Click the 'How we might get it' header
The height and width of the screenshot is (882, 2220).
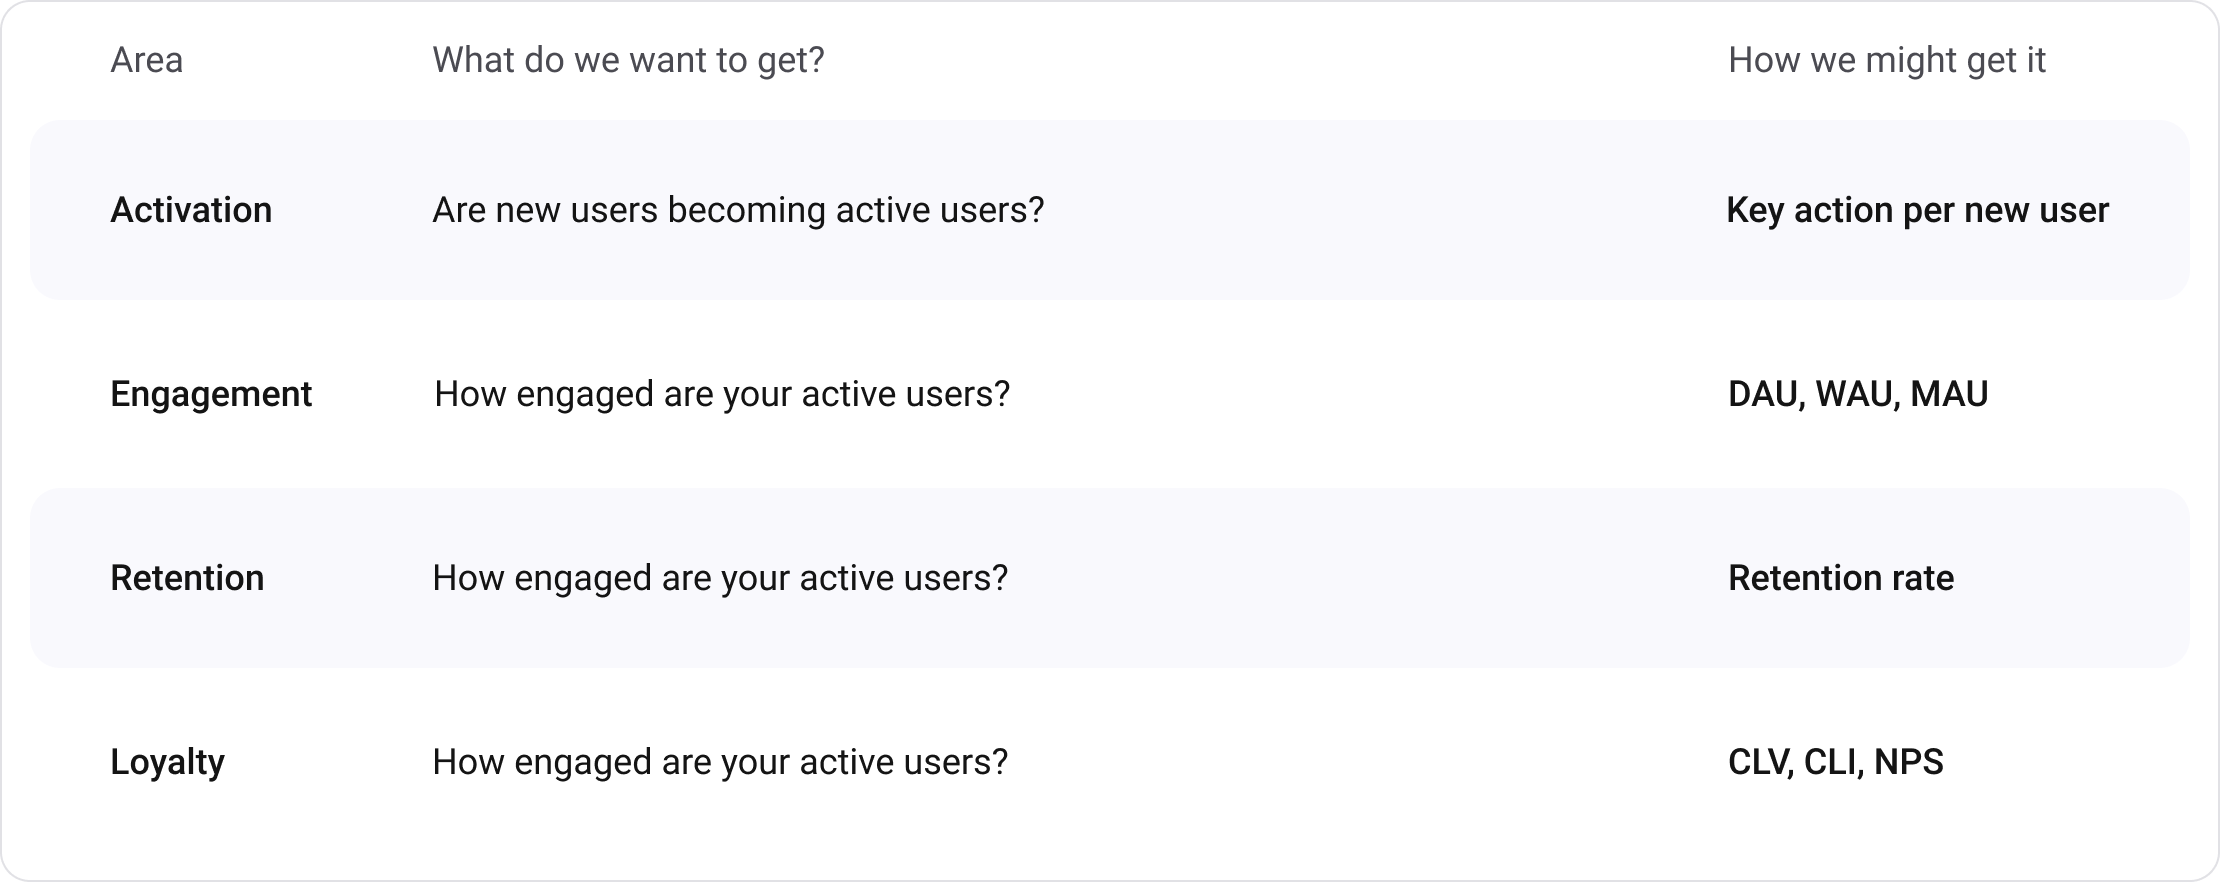(x=1887, y=60)
